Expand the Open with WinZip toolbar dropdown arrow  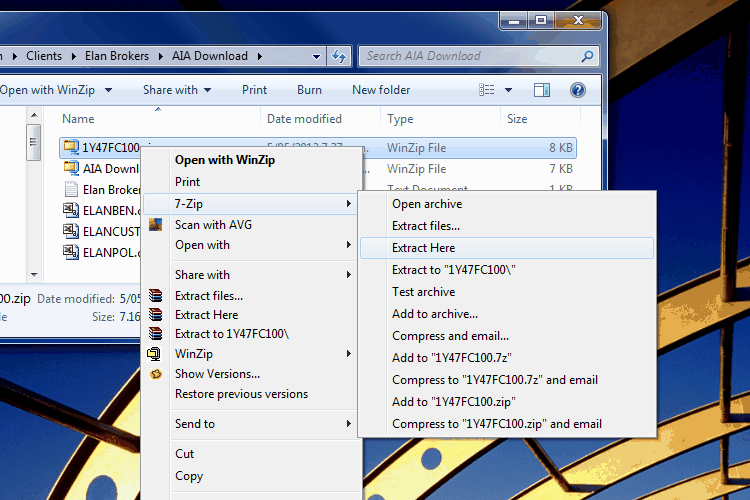[x=109, y=90]
